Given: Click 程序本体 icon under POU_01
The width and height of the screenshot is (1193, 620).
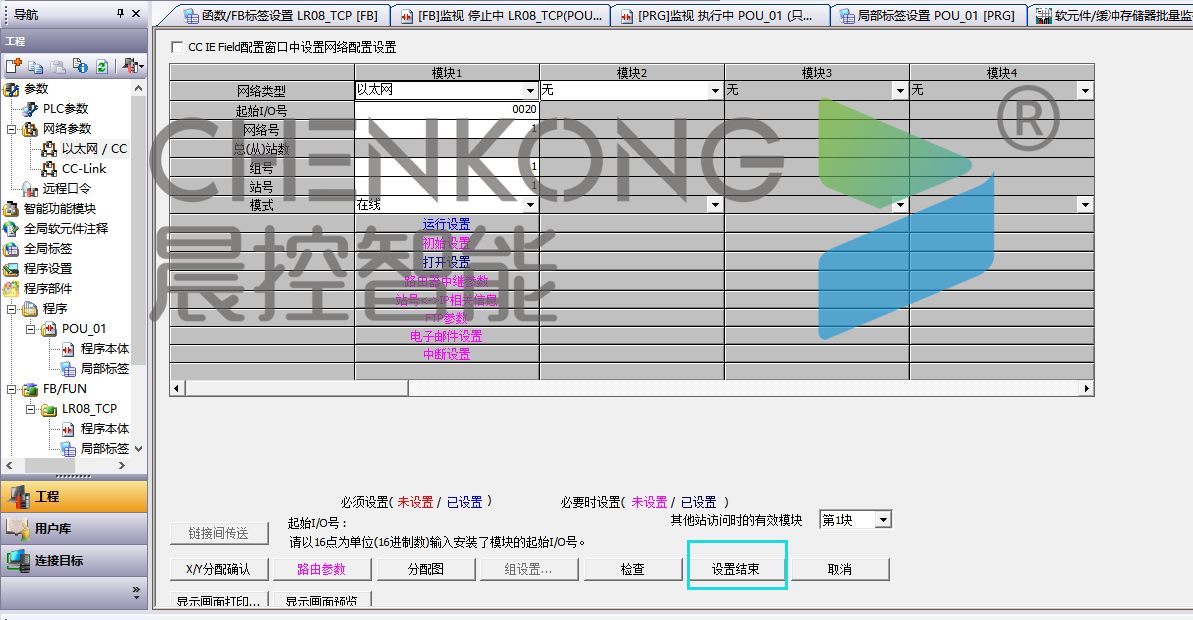Looking at the screenshot, I should pyautogui.click(x=68, y=348).
